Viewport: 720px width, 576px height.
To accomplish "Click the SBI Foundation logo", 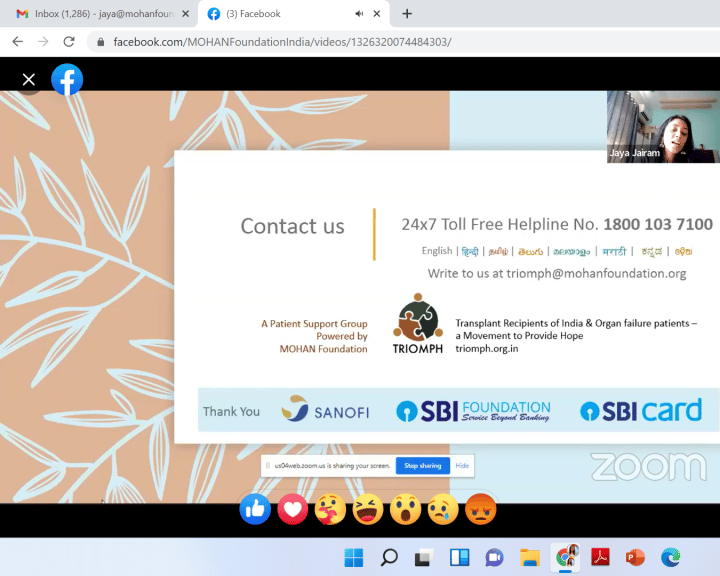I will [x=473, y=410].
